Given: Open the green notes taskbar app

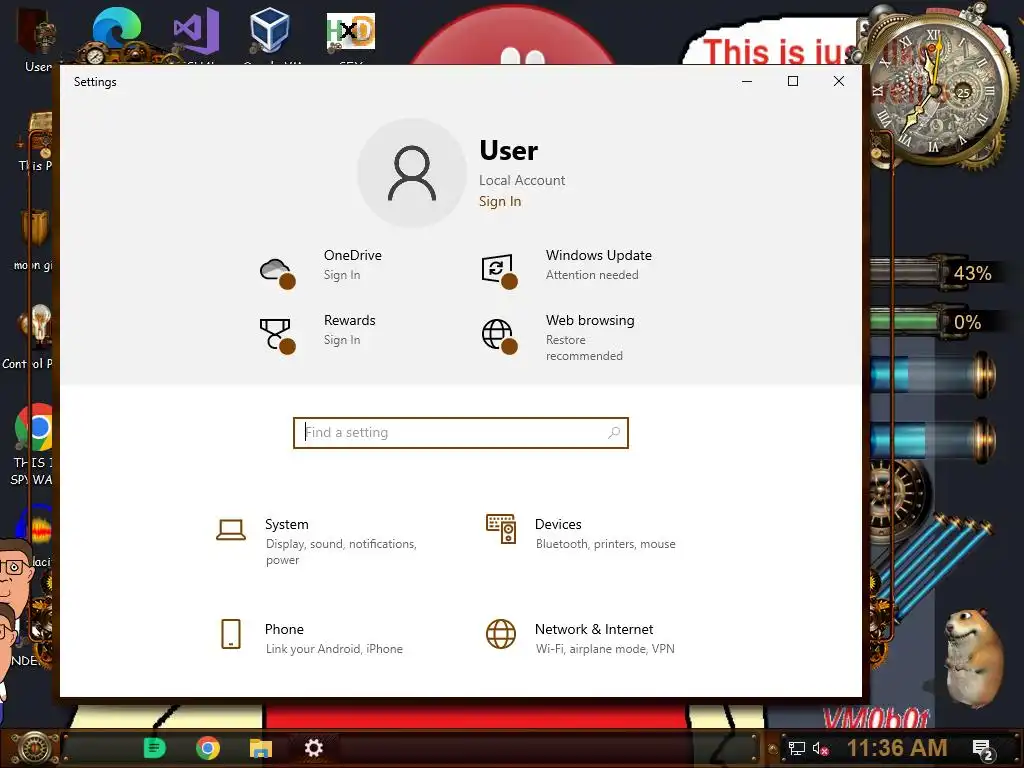Looking at the screenshot, I should point(155,748).
